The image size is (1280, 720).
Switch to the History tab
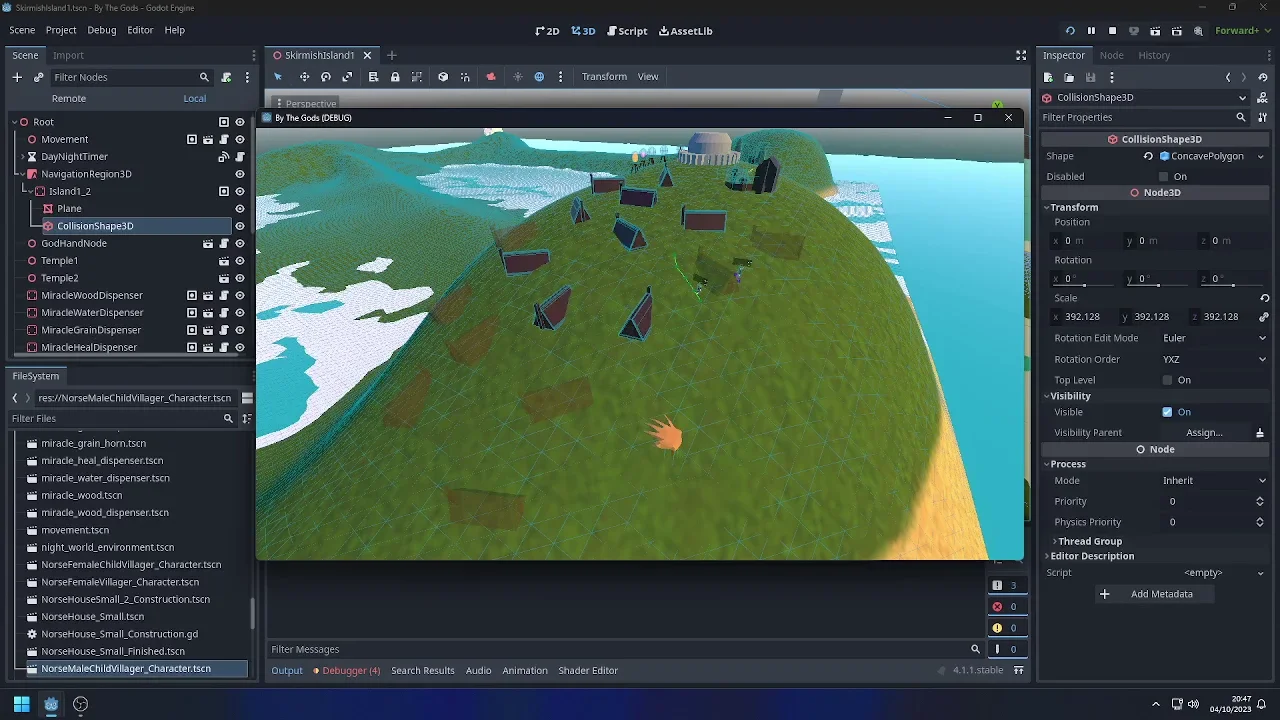[x=1153, y=55]
